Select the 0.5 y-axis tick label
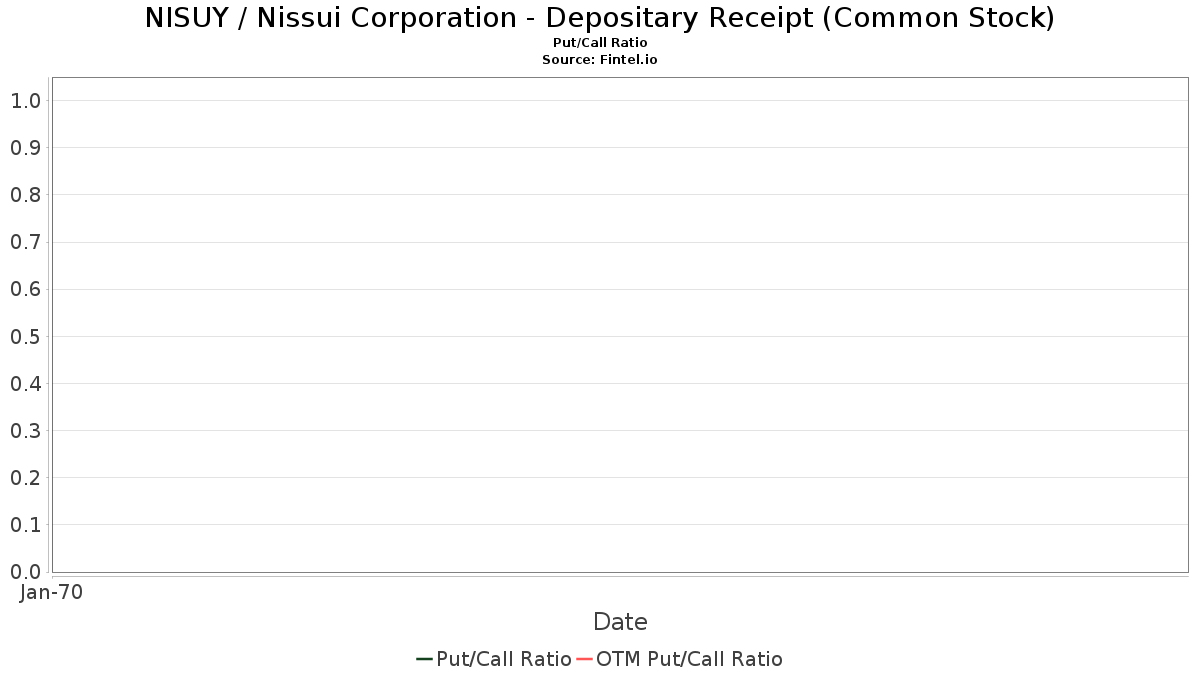1200x675 pixels. [25, 336]
